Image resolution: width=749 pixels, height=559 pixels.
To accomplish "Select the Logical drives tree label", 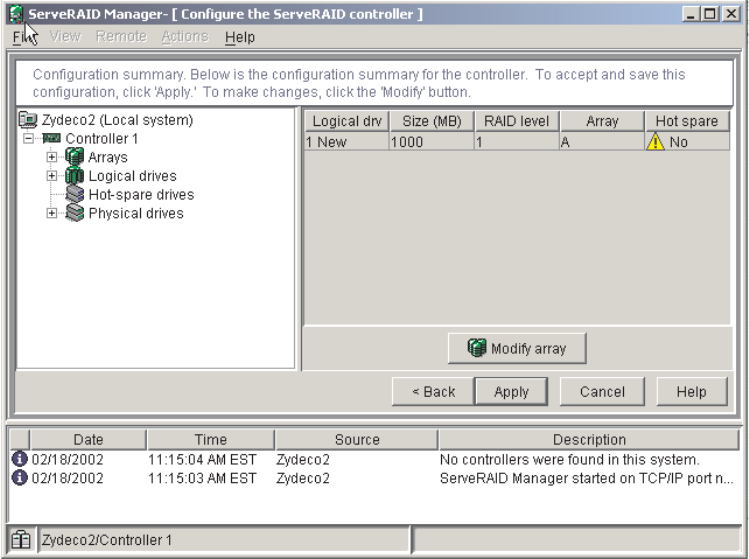I will pos(133,176).
